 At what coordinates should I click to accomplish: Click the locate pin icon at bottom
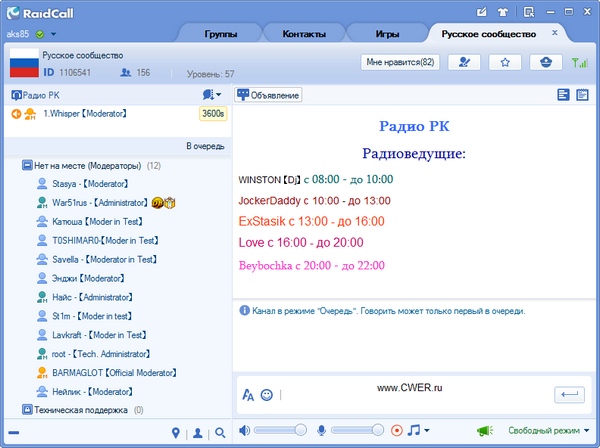tap(175, 433)
